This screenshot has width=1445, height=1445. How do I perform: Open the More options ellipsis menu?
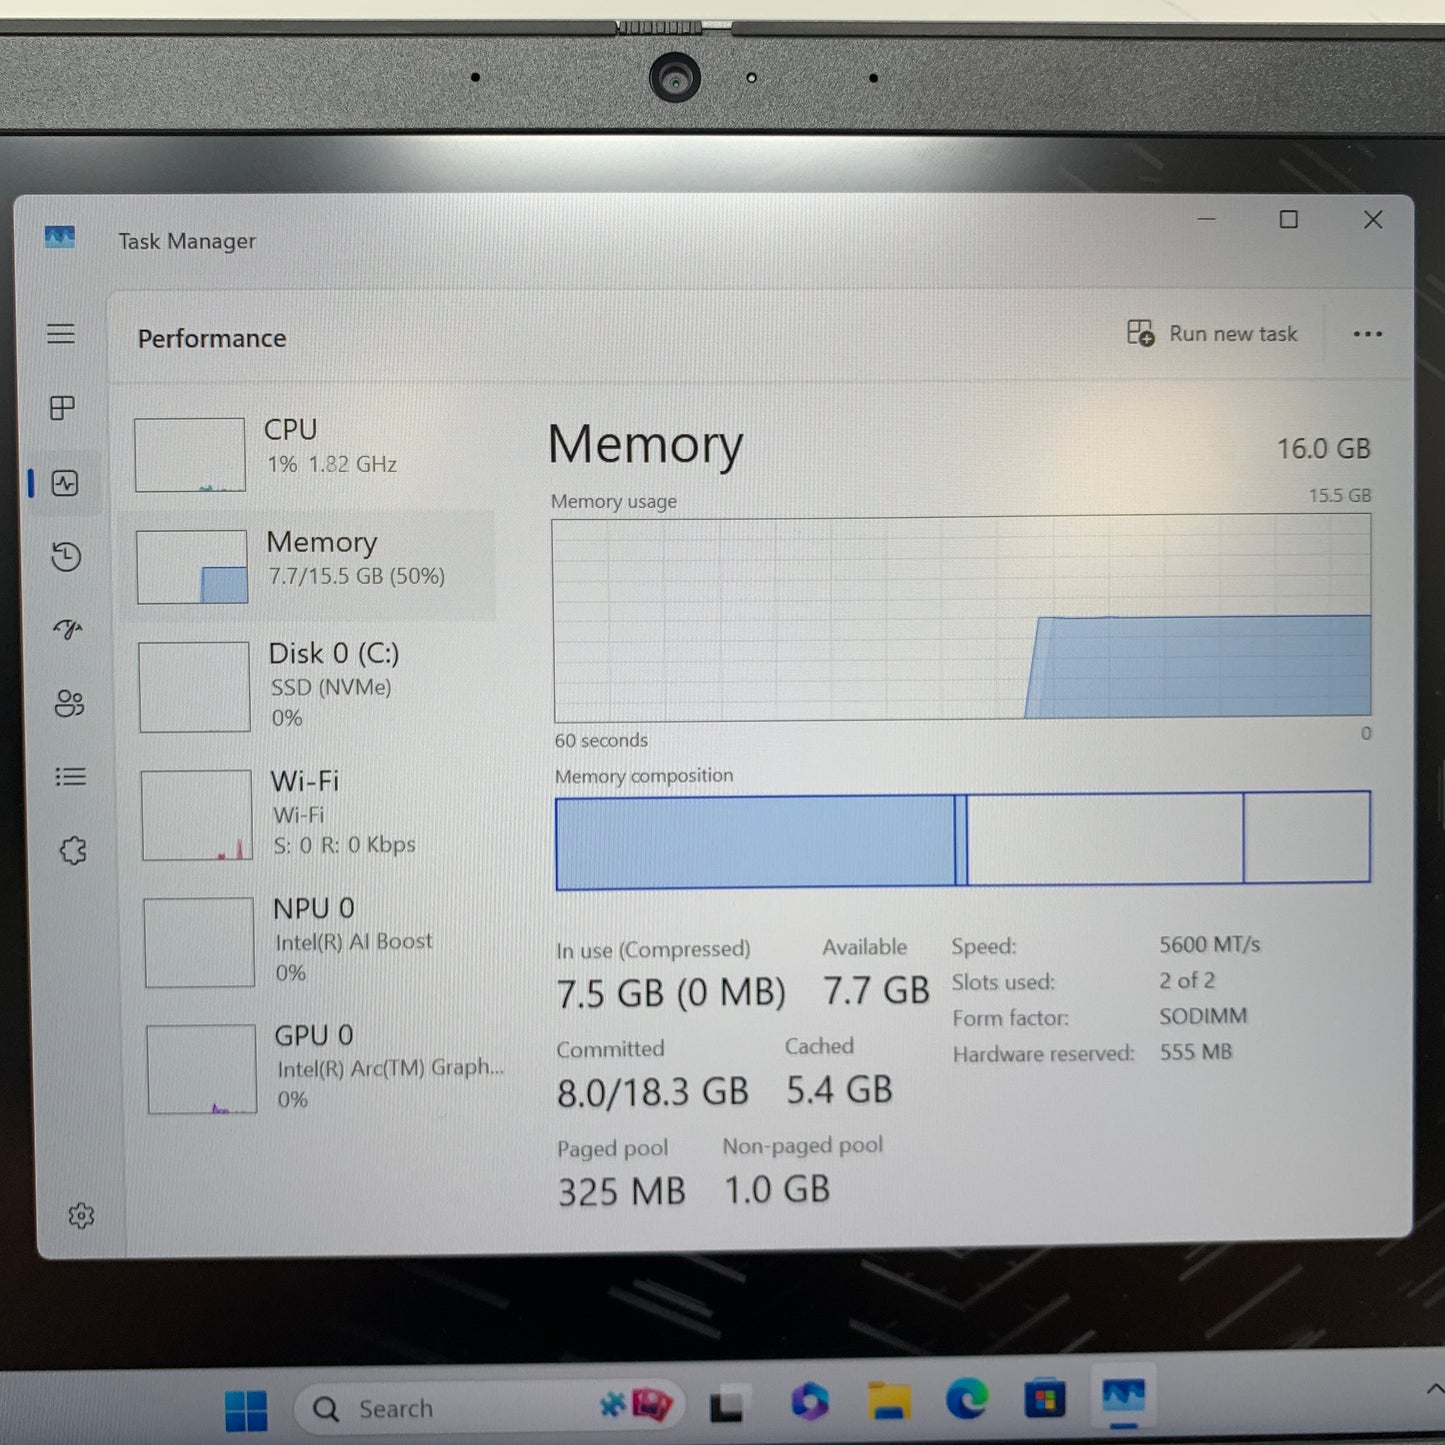coord(1367,334)
